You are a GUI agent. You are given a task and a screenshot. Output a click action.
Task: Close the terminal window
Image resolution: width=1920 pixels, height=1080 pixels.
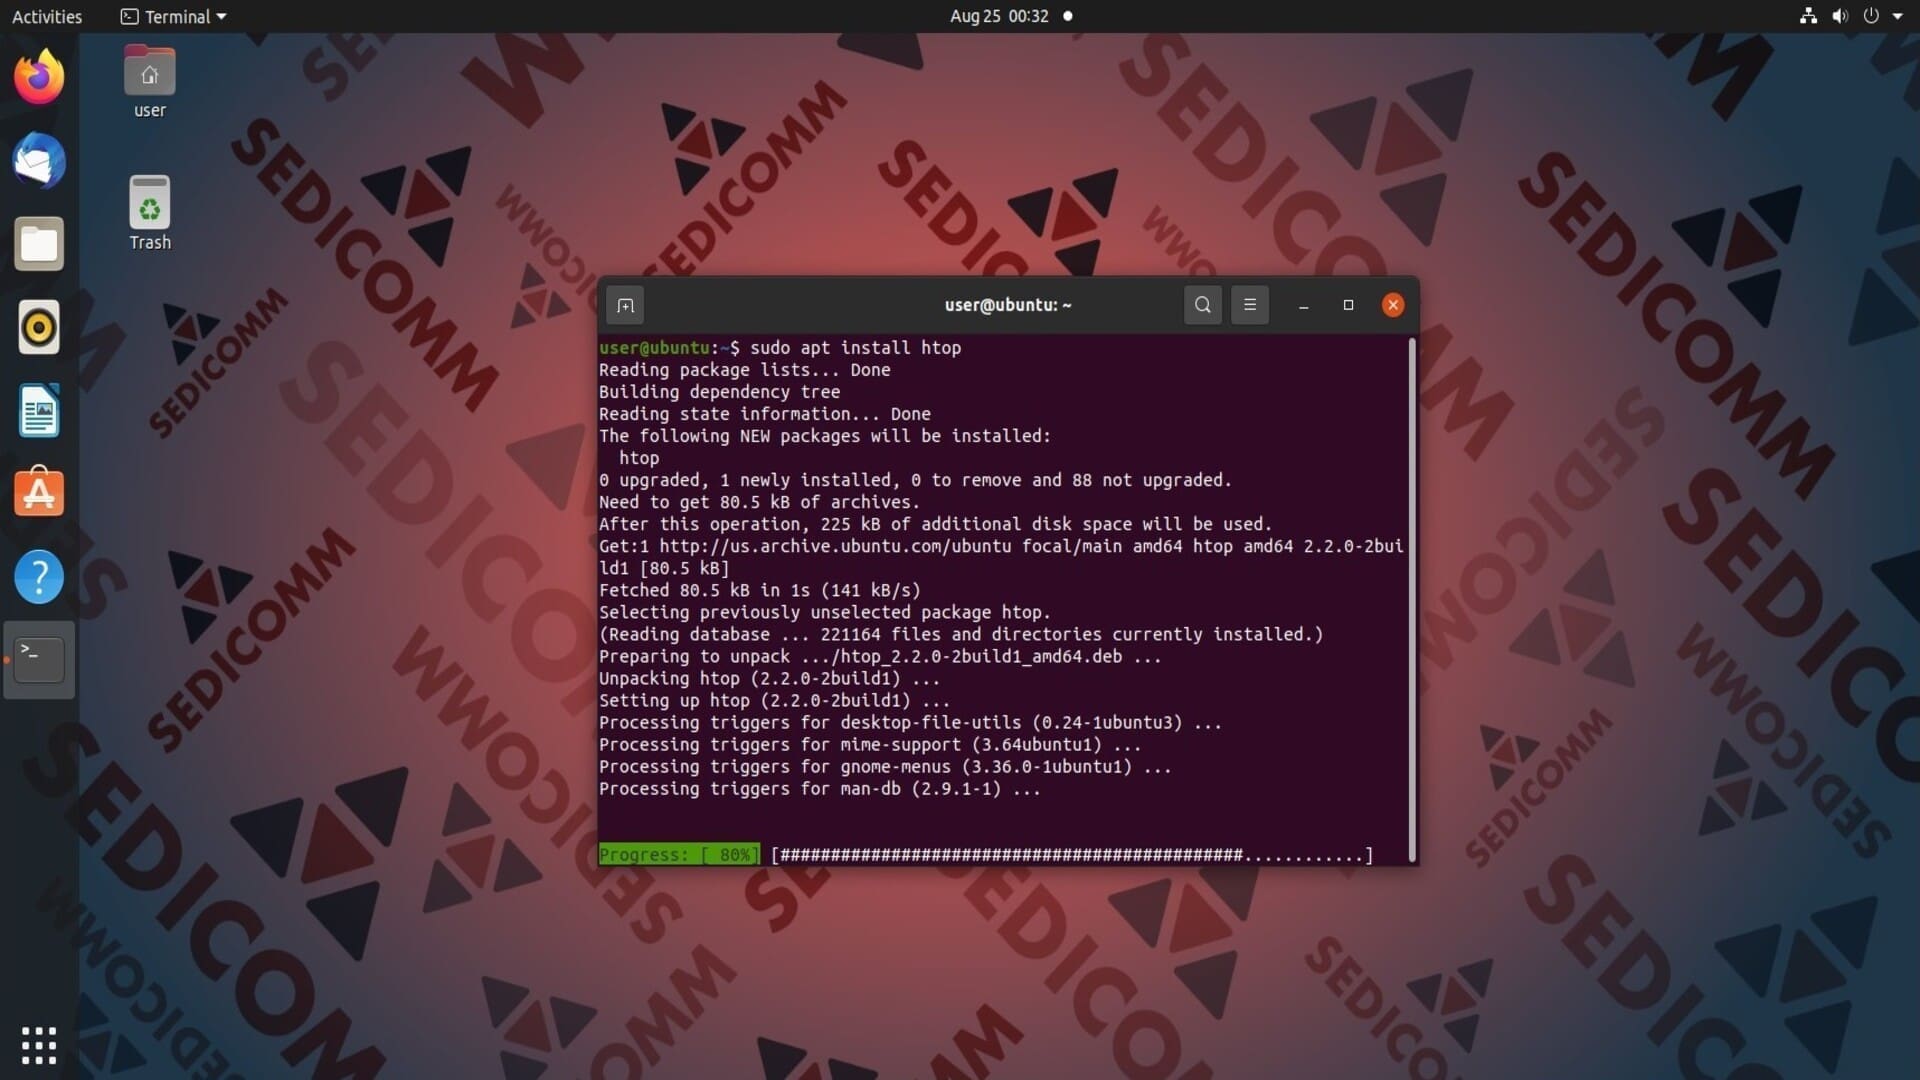[1392, 305]
